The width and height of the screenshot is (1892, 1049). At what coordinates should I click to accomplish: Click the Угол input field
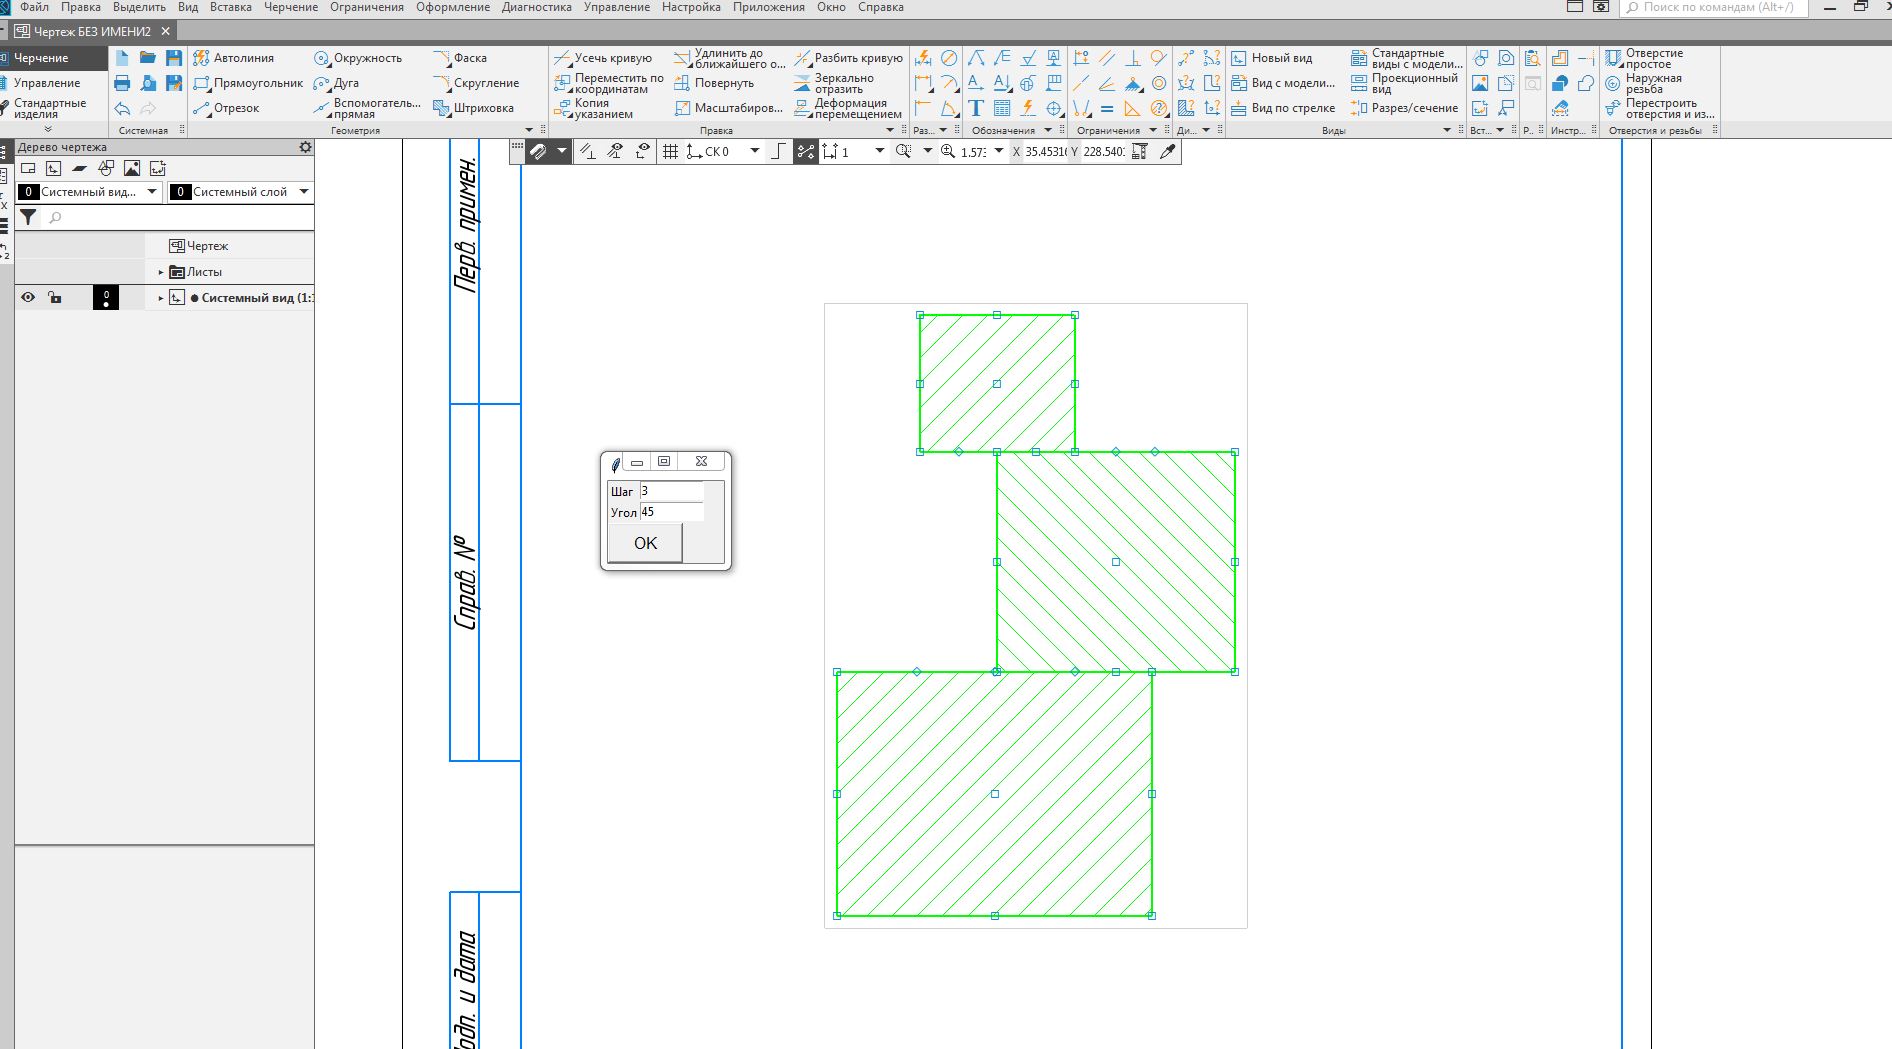tap(672, 512)
